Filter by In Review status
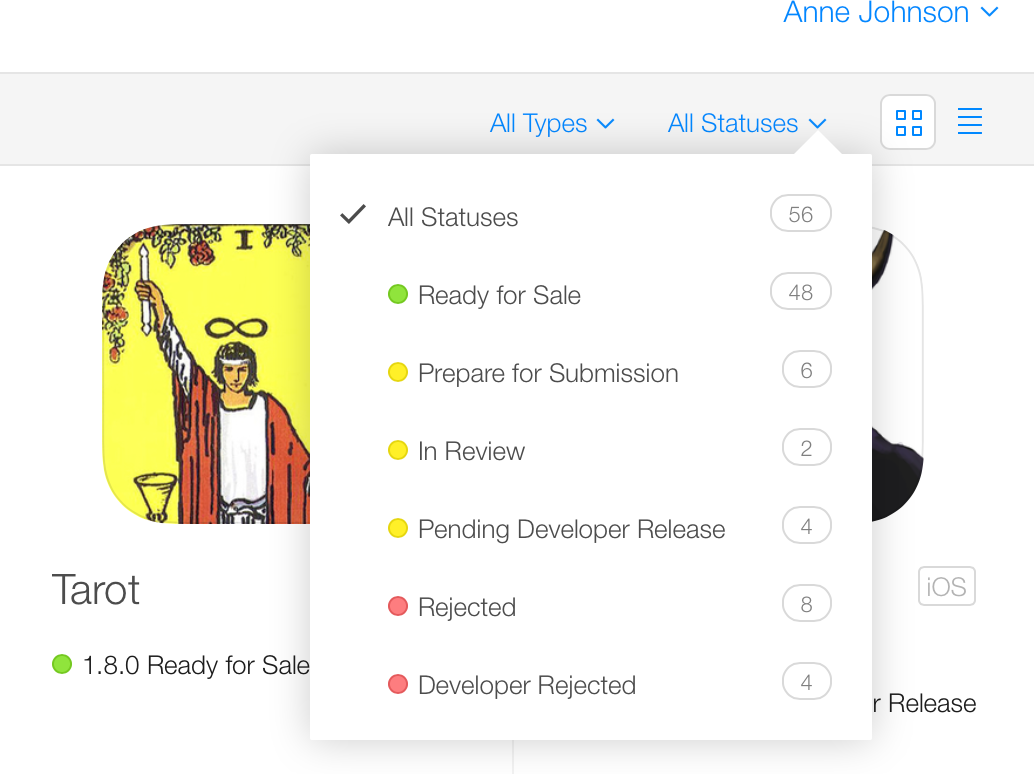Viewport: 1034px width, 774px height. click(x=471, y=451)
